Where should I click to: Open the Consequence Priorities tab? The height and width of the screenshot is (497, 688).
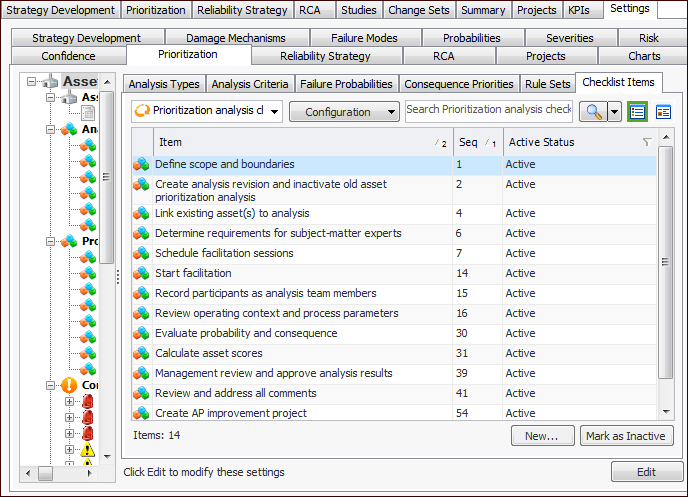(459, 84)
